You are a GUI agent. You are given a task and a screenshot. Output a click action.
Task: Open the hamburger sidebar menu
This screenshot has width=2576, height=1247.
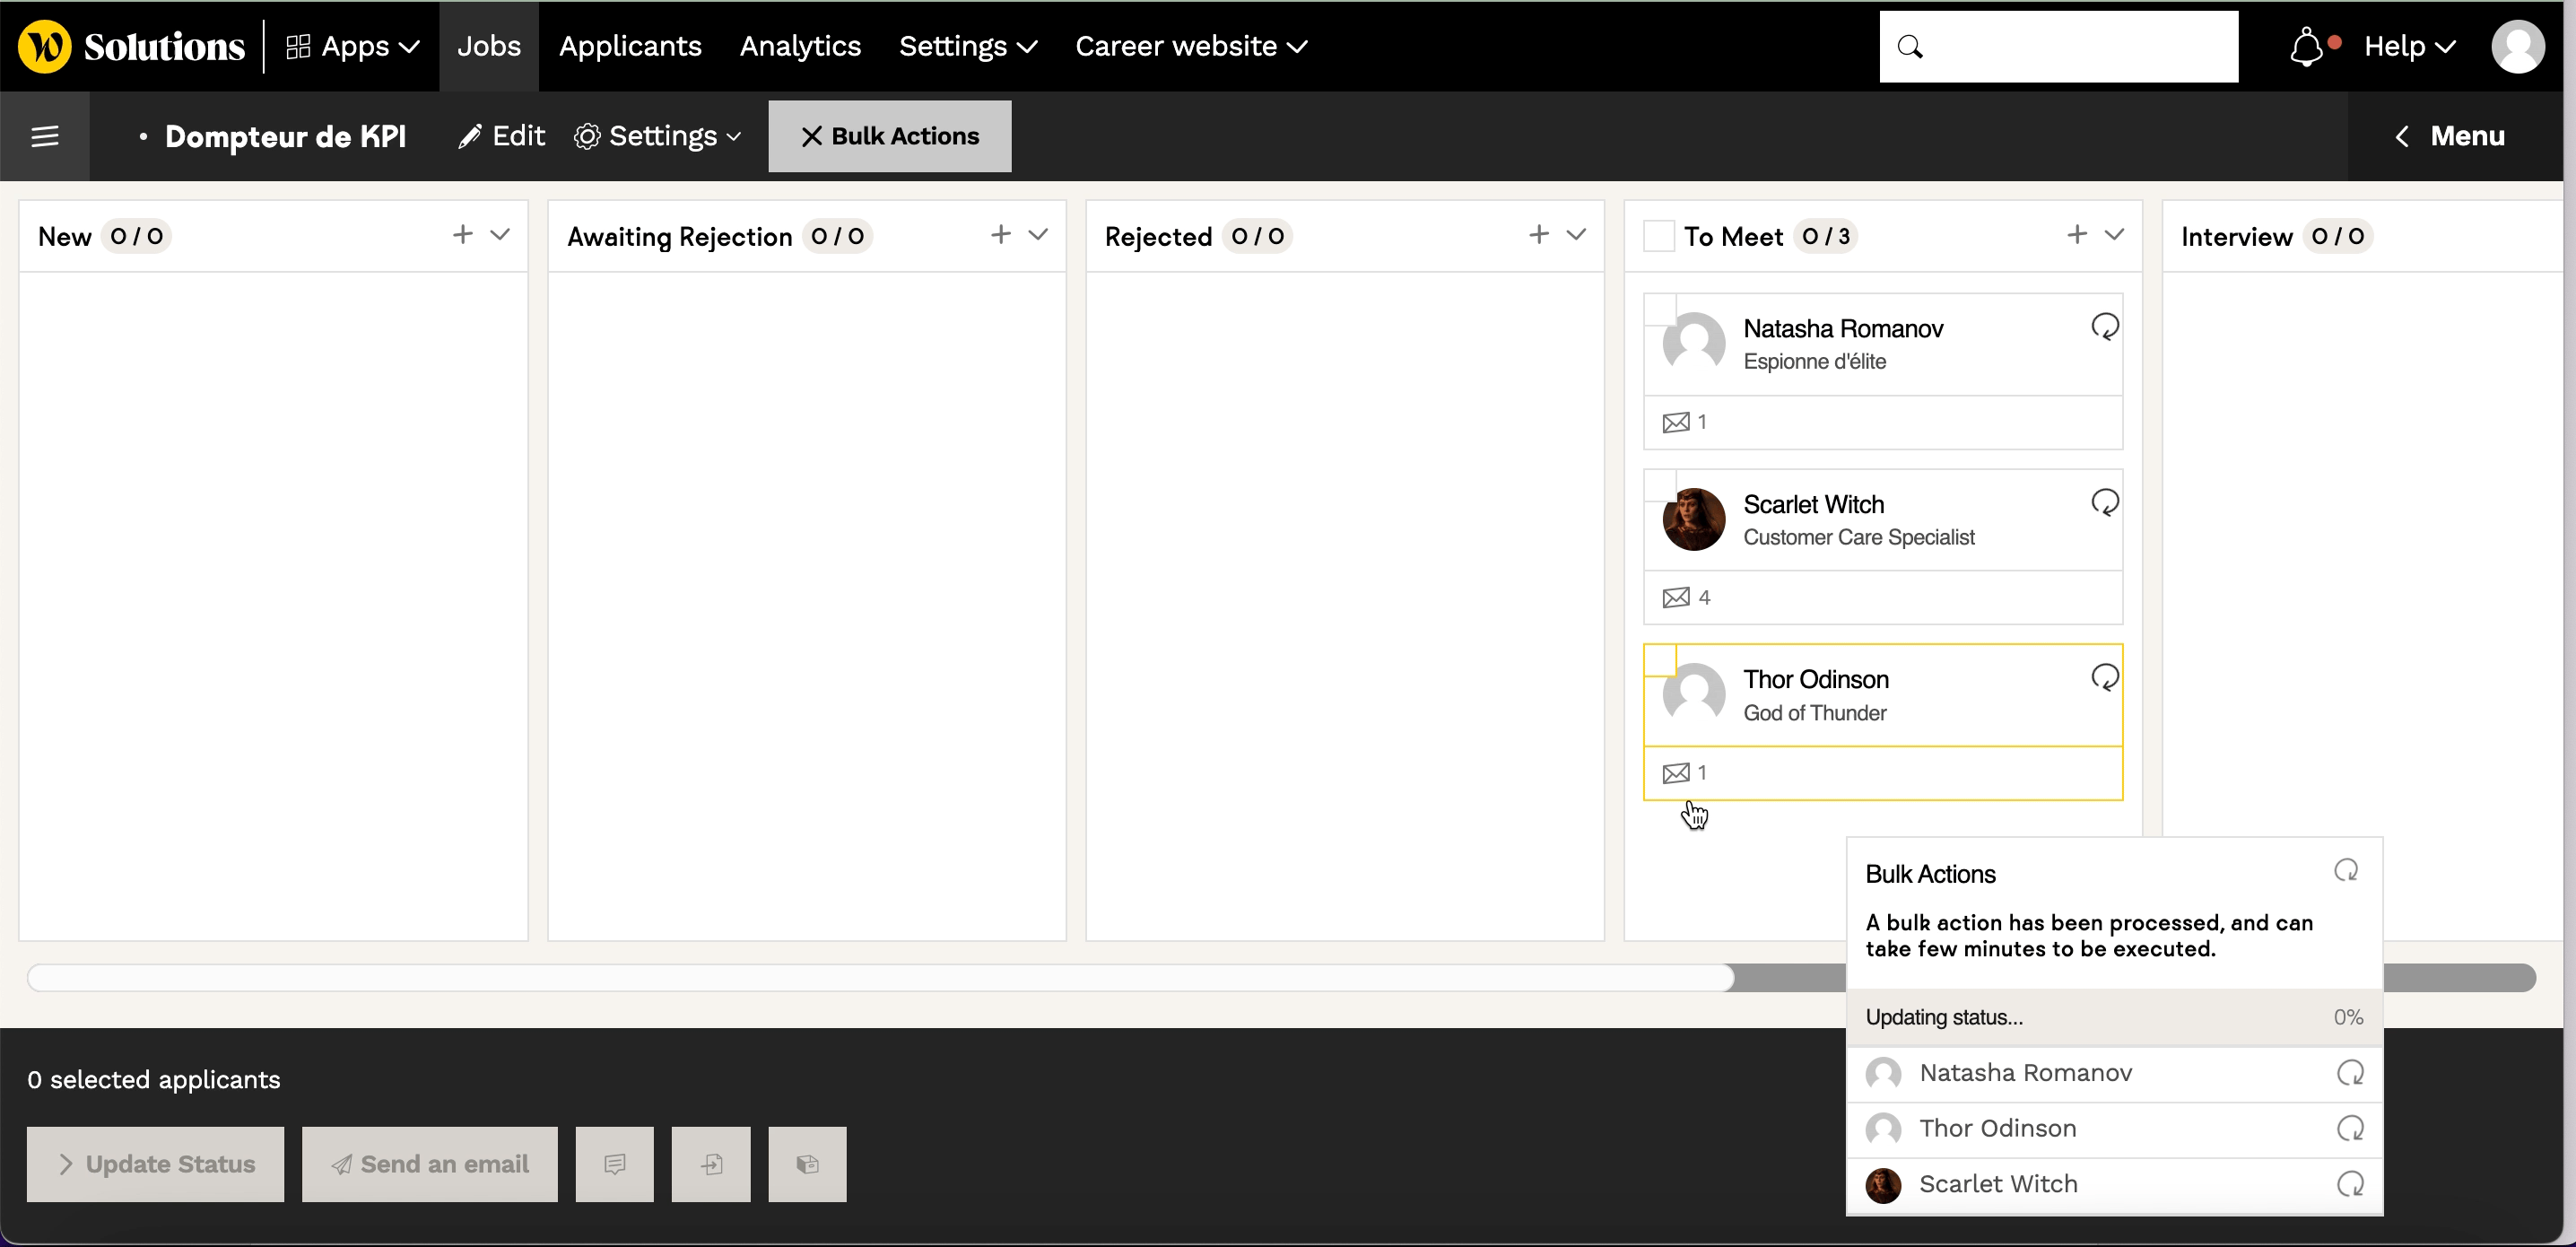tap(45, 136)
